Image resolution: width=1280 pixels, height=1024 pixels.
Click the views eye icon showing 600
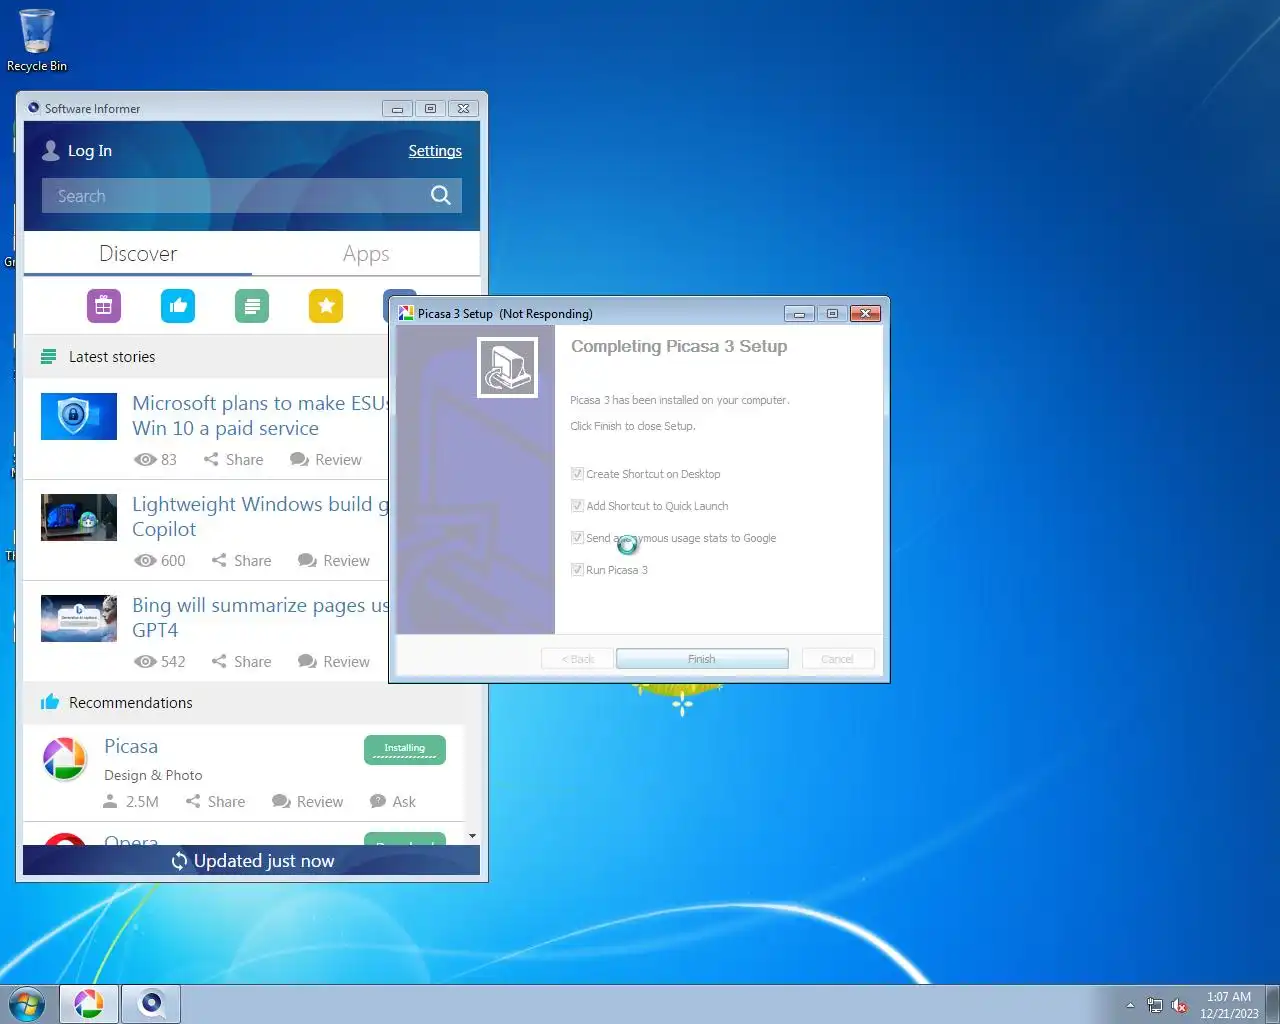[x=145, y=561]
